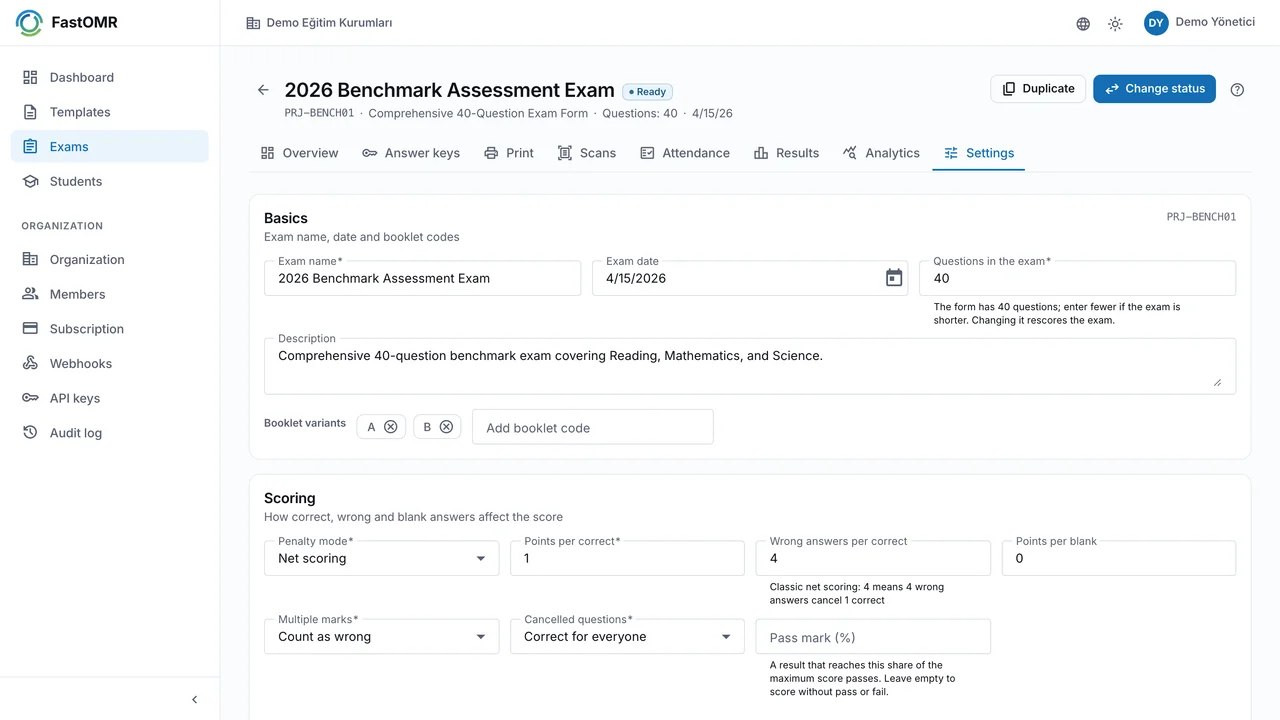Open the language globe icon
1280x720 pixels.
(x=1083, y=24)
